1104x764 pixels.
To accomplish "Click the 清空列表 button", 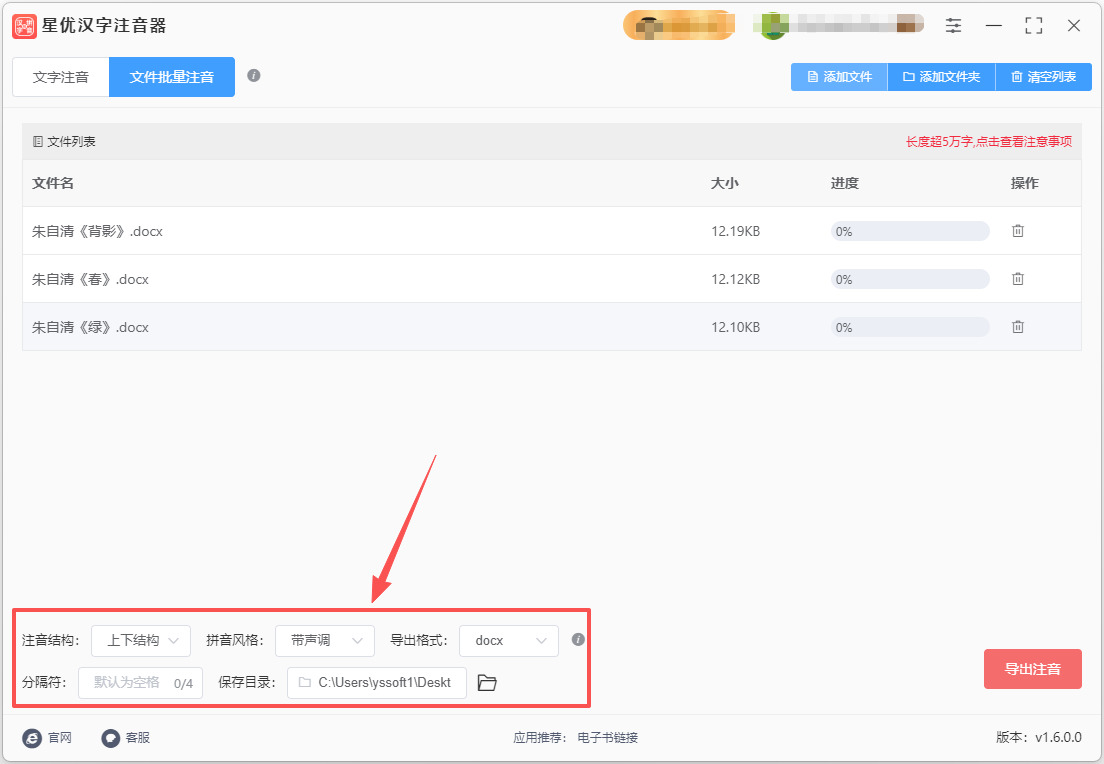I will tap(1043, 77).
